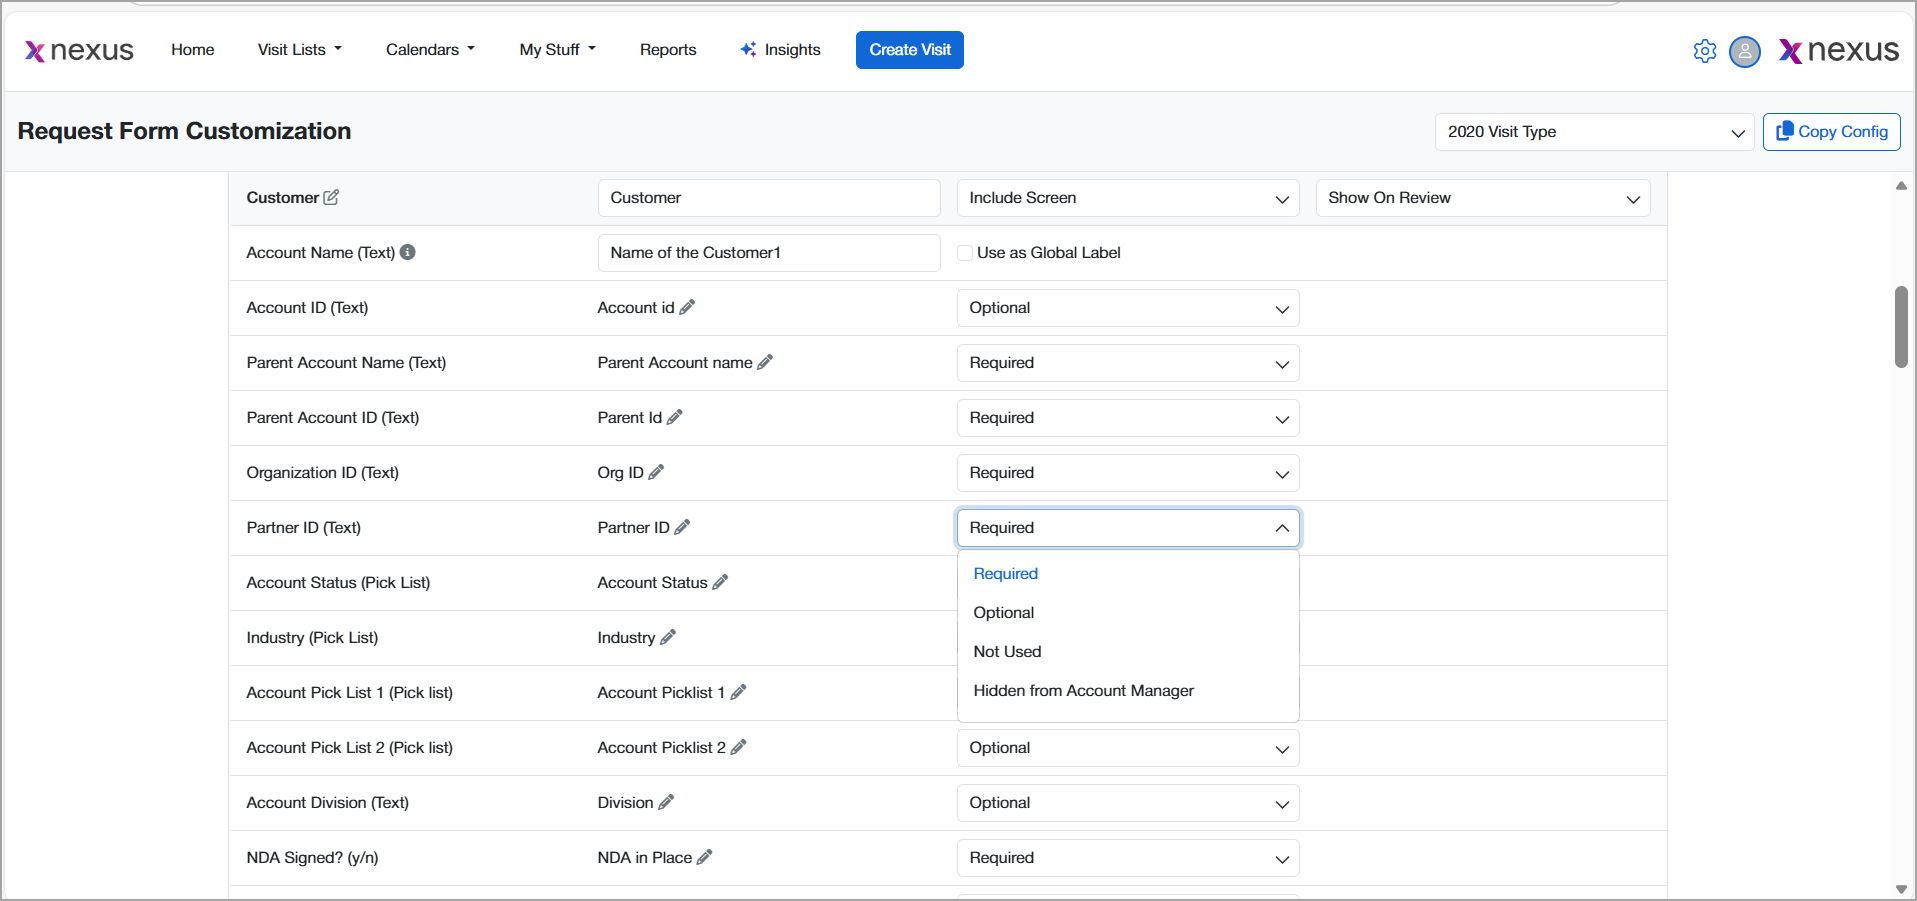Click the edit icon next to Customer heading

(331, 197)
